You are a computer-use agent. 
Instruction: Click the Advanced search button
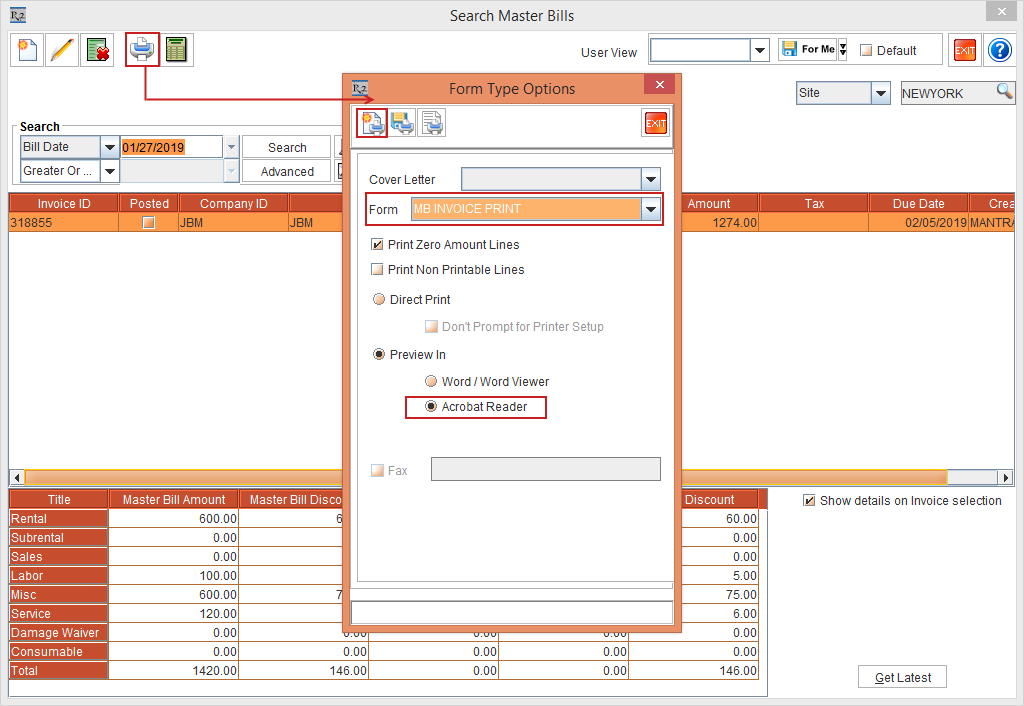pyautogui.click(x=286, y=171)
